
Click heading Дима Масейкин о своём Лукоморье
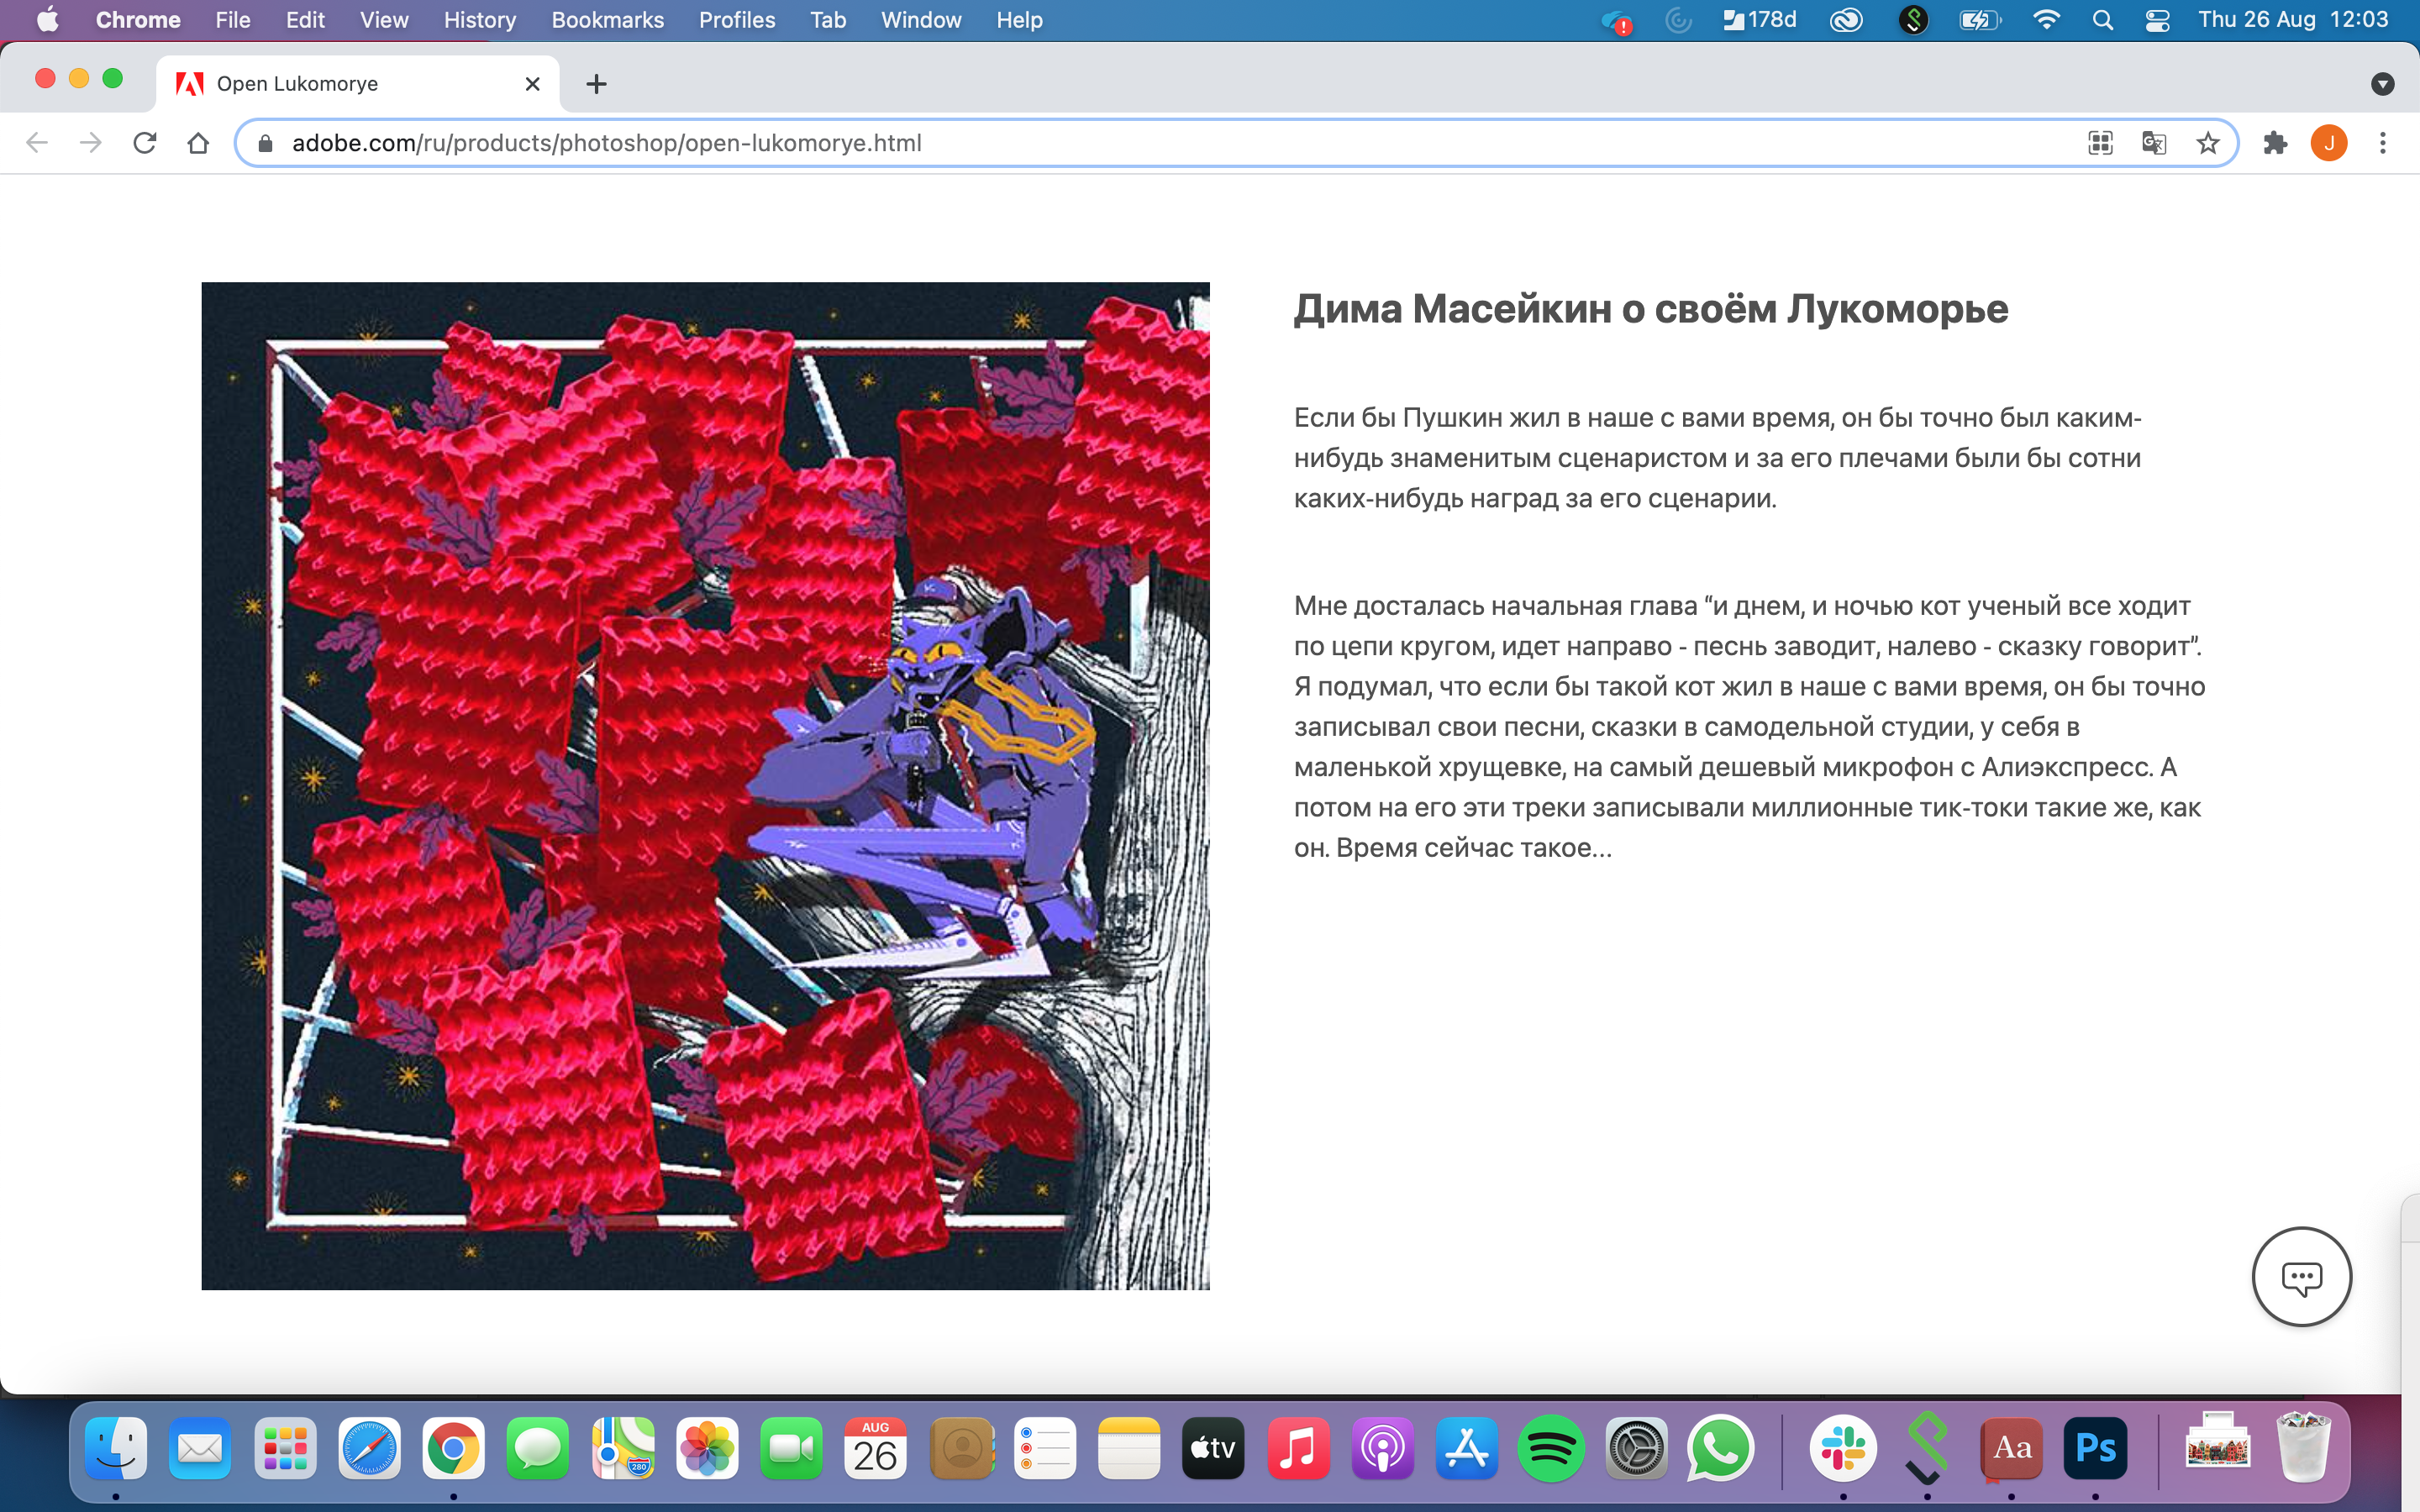[x=1650, y=309]
